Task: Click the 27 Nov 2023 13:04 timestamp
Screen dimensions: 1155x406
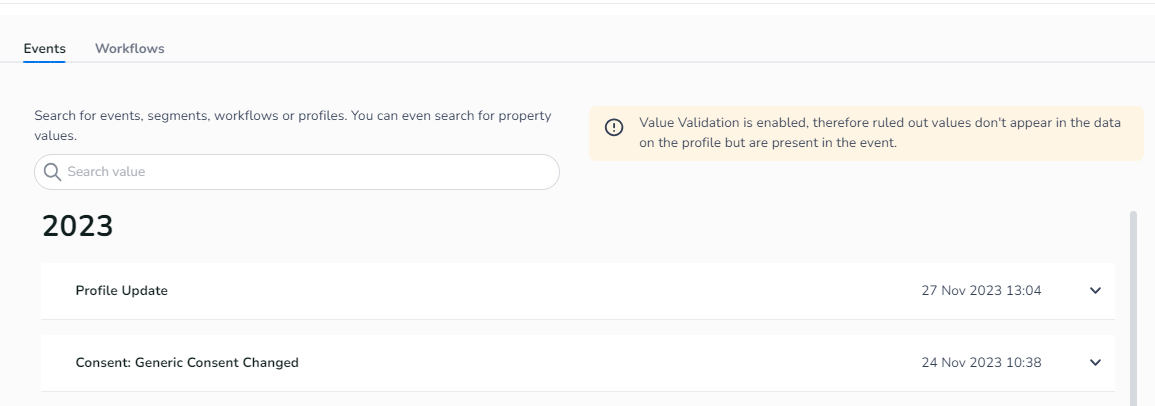Action: click(981, 291)
